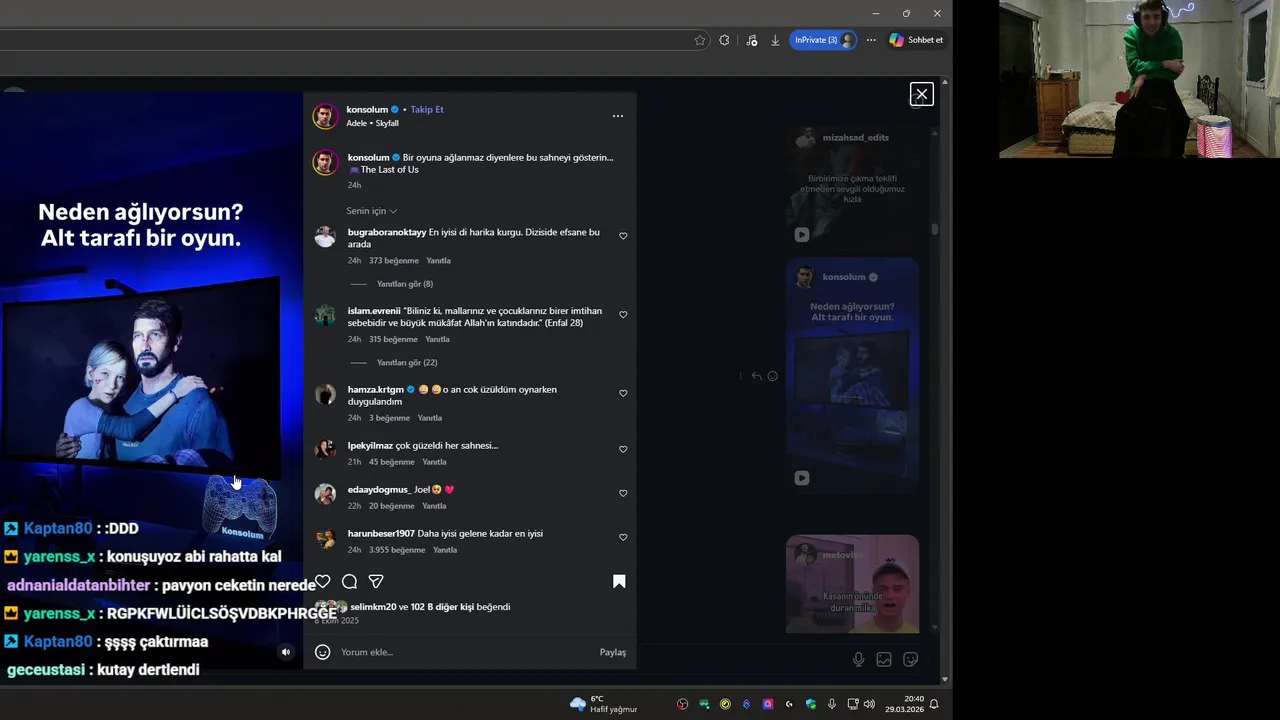The width and height of the screenshot is (1280, 720).
Task: Reply to hamza.krtgm's comment via Yanıtla
Action: coord(429,418)
